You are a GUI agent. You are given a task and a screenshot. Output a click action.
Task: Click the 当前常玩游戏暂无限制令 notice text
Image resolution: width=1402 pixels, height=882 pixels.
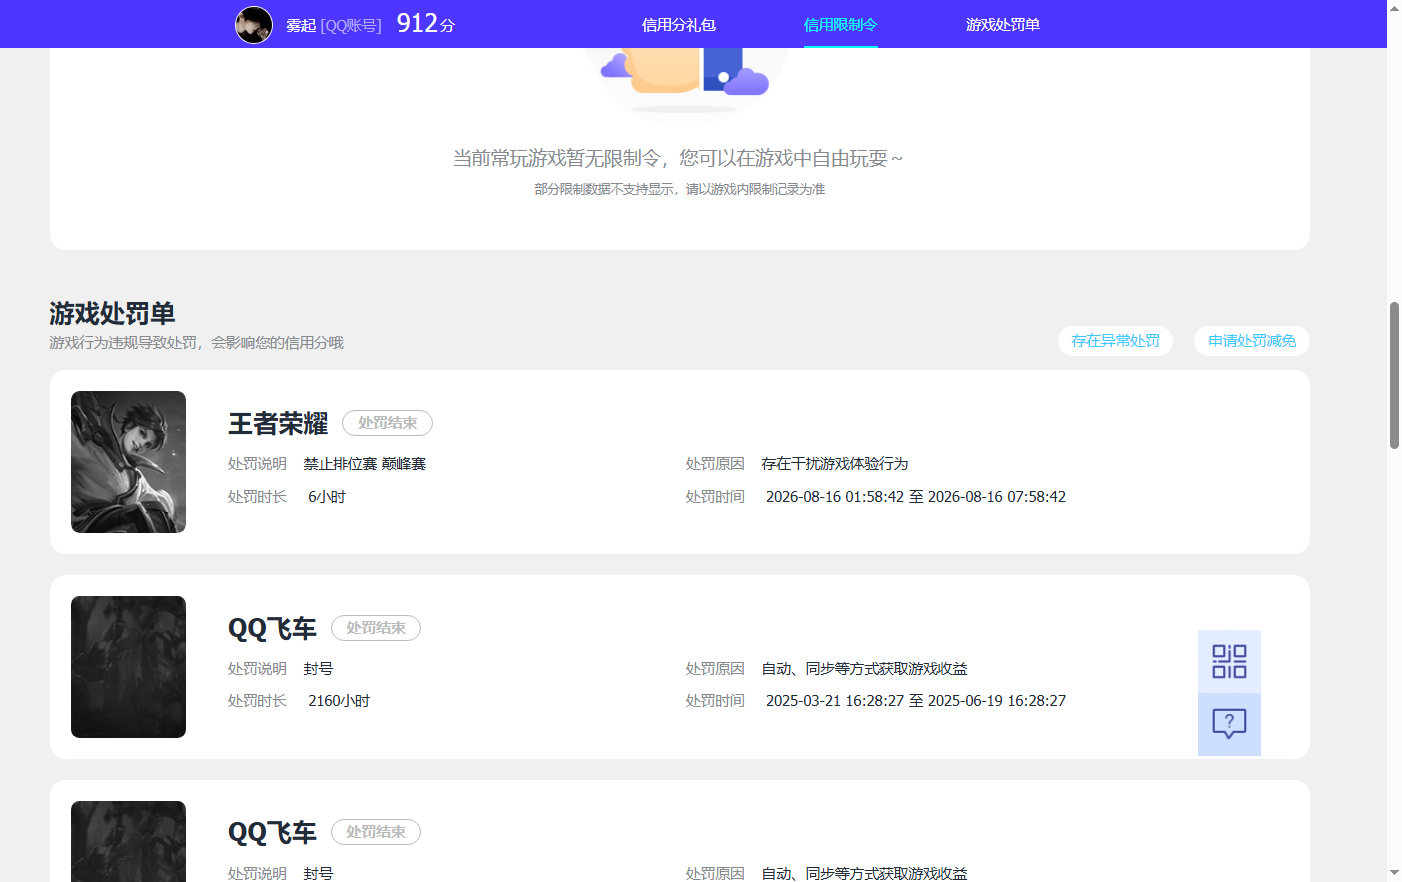coord(678,158)
